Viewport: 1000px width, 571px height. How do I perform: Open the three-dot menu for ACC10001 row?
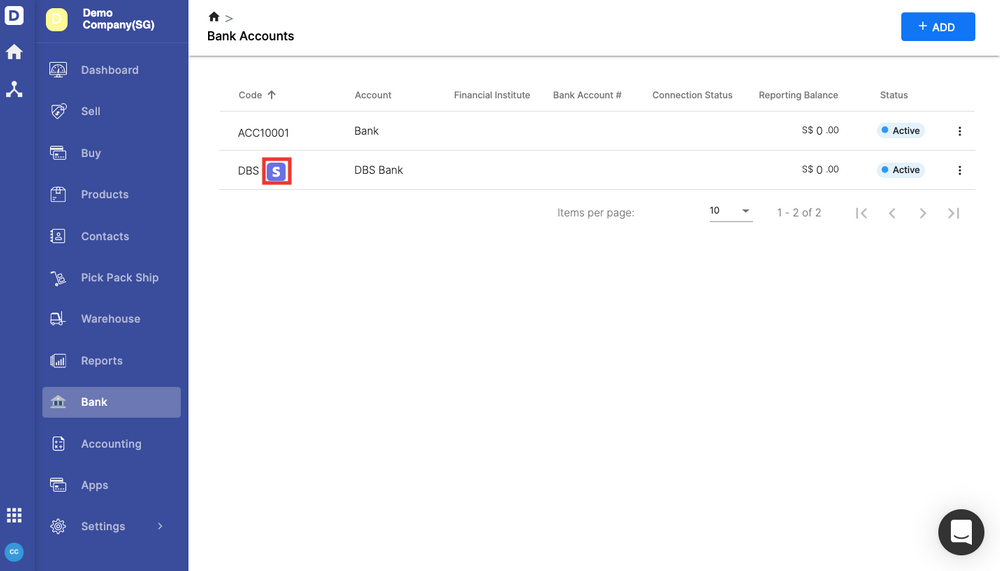pyautogui.click(x=959, y=131)
